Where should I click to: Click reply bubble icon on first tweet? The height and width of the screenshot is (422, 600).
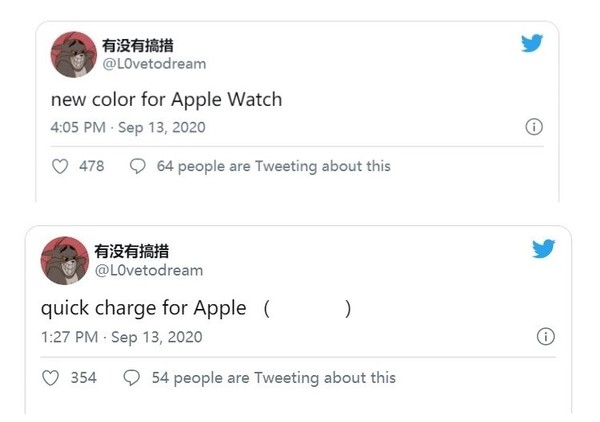point(138,166)
